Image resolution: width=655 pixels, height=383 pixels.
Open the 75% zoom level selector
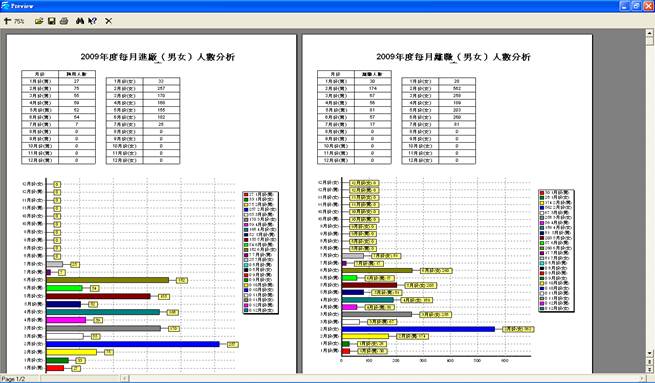(x=19, y=21)
